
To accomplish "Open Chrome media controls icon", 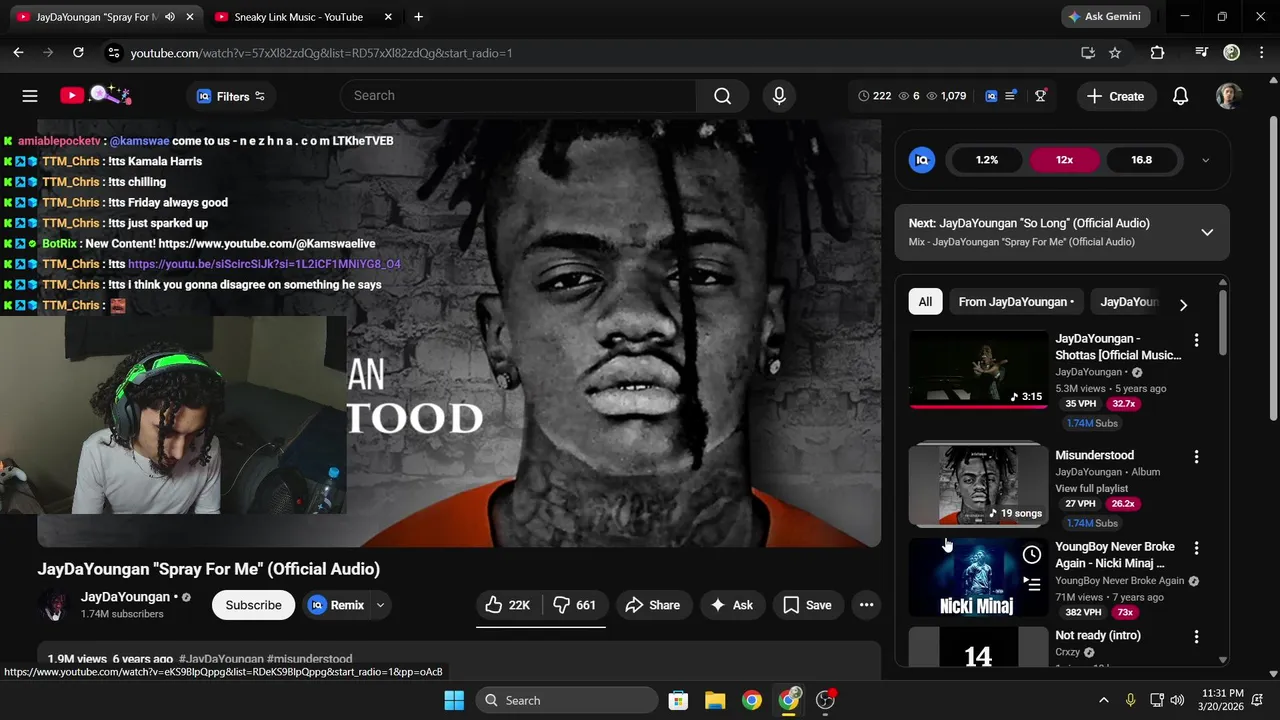I will pyautogui.click(x=1201, y=53).
